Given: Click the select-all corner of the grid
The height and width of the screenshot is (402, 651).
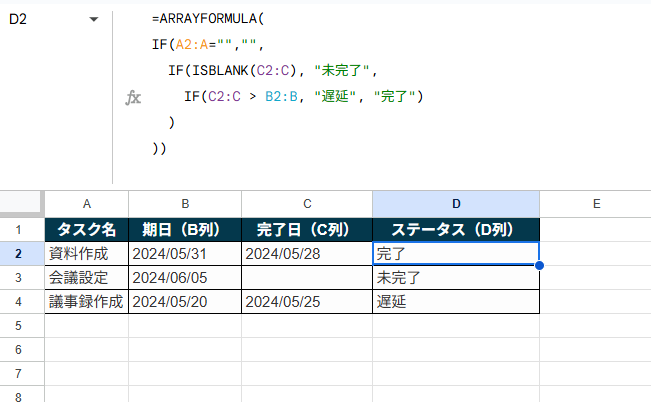Looking at the screenshot, I should (22, 203).
